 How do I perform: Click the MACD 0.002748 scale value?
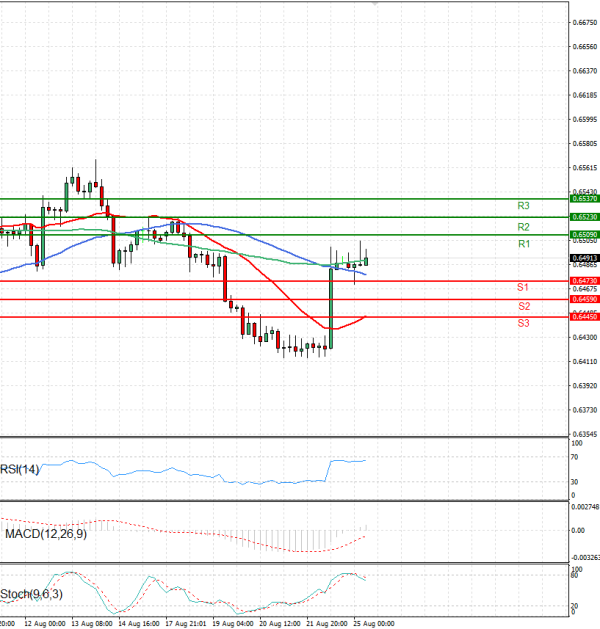[585, 507]
